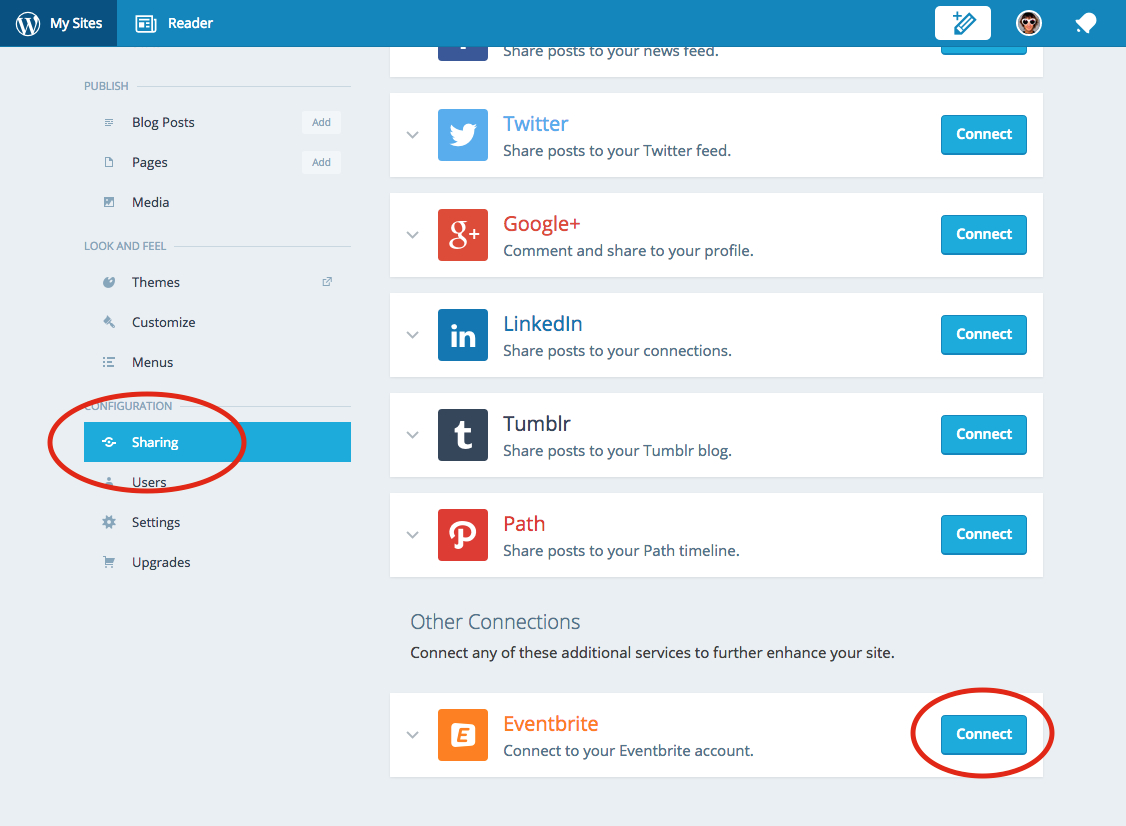The image size is (1126, 826).
Task: Click the Sharing icon in sidebar
Action: [x=109, y=442]
